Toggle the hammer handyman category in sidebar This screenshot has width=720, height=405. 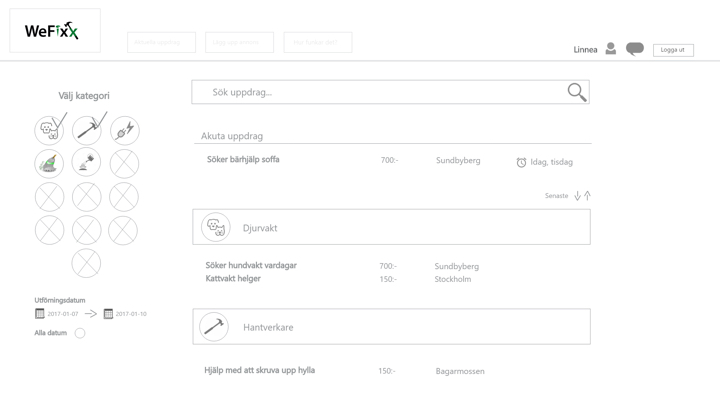87,130
